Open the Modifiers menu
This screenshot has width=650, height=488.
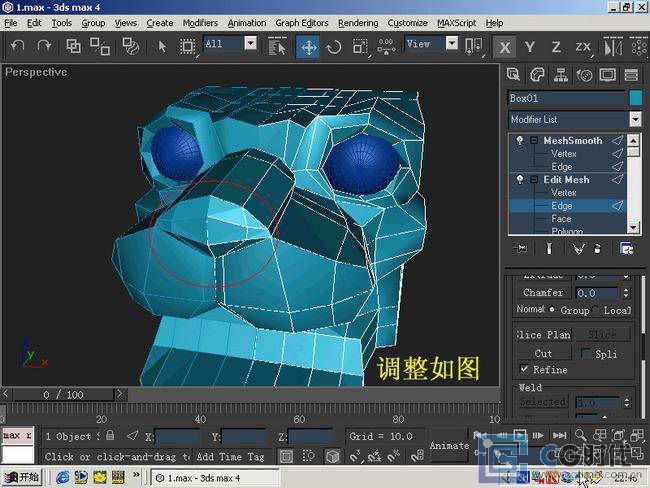click(200, 23)
